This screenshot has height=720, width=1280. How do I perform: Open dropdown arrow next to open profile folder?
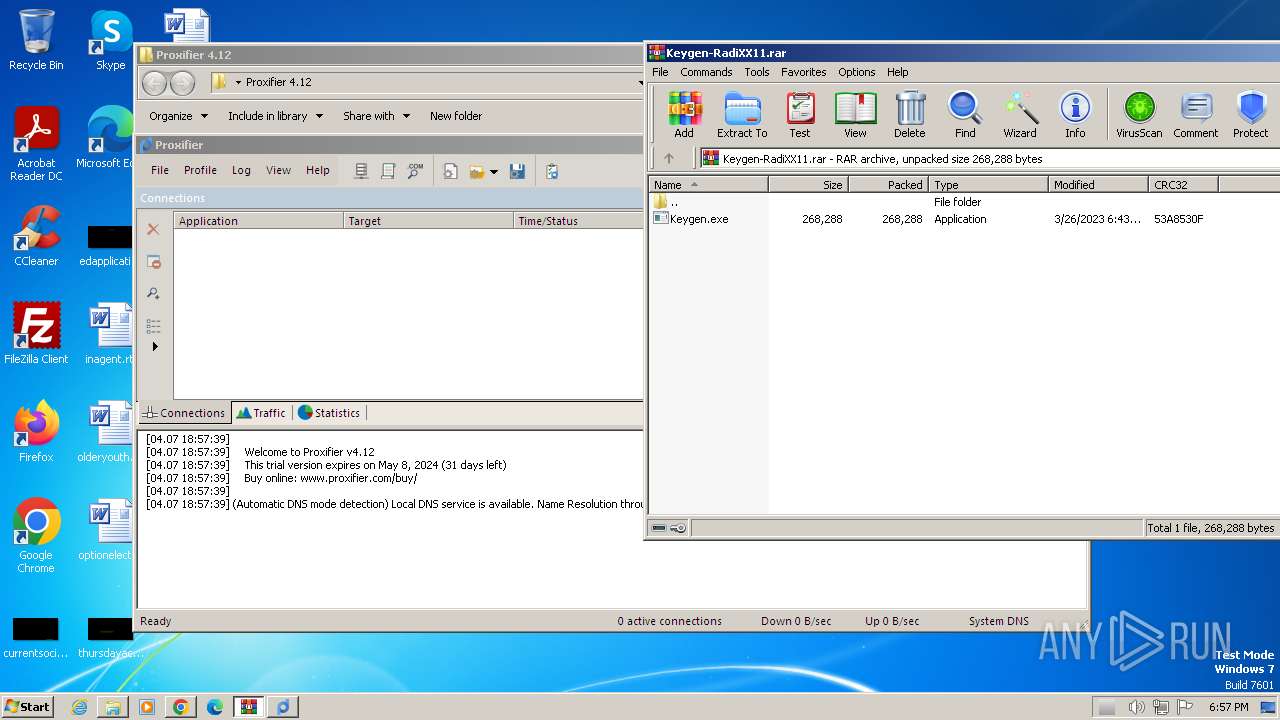(494, 172)
